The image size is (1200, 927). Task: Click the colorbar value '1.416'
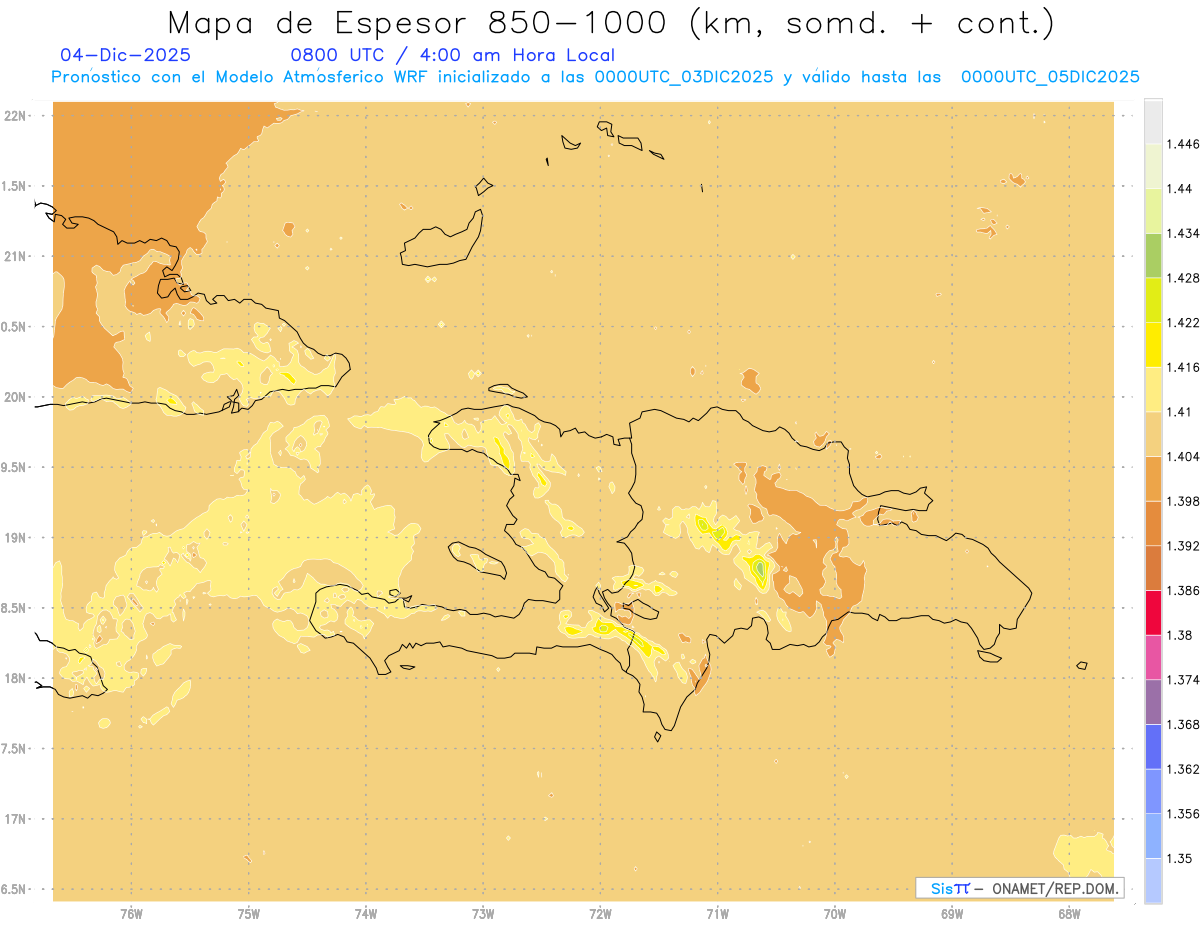(1185, 367)
